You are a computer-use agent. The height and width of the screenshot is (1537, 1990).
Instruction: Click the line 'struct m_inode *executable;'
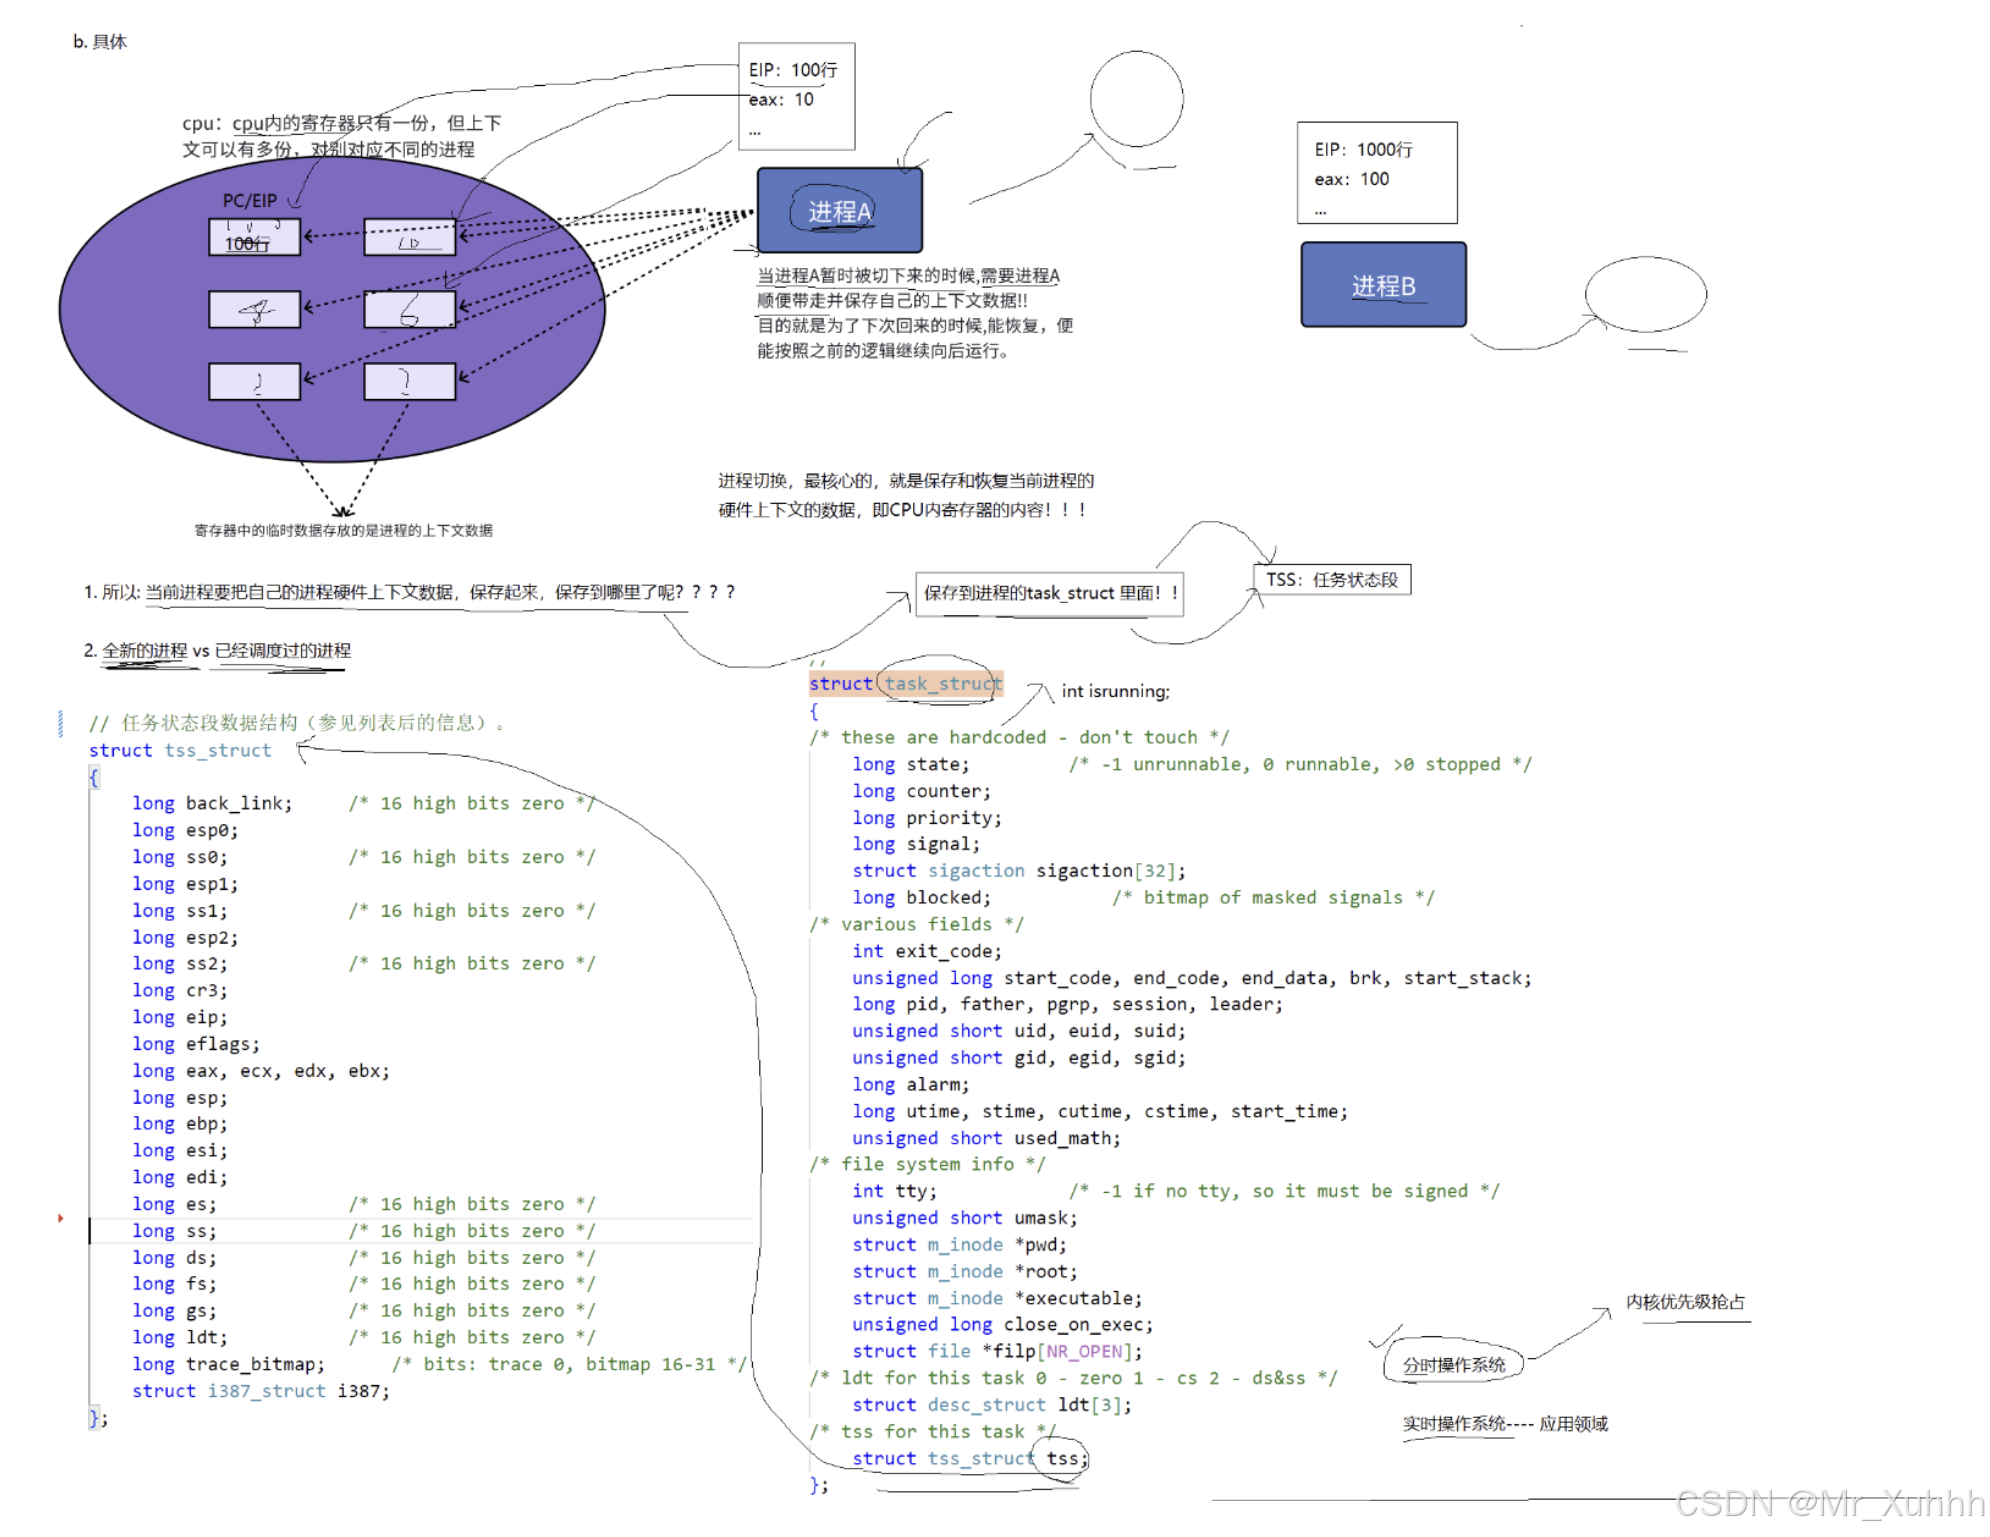[x=997, y=1298]
